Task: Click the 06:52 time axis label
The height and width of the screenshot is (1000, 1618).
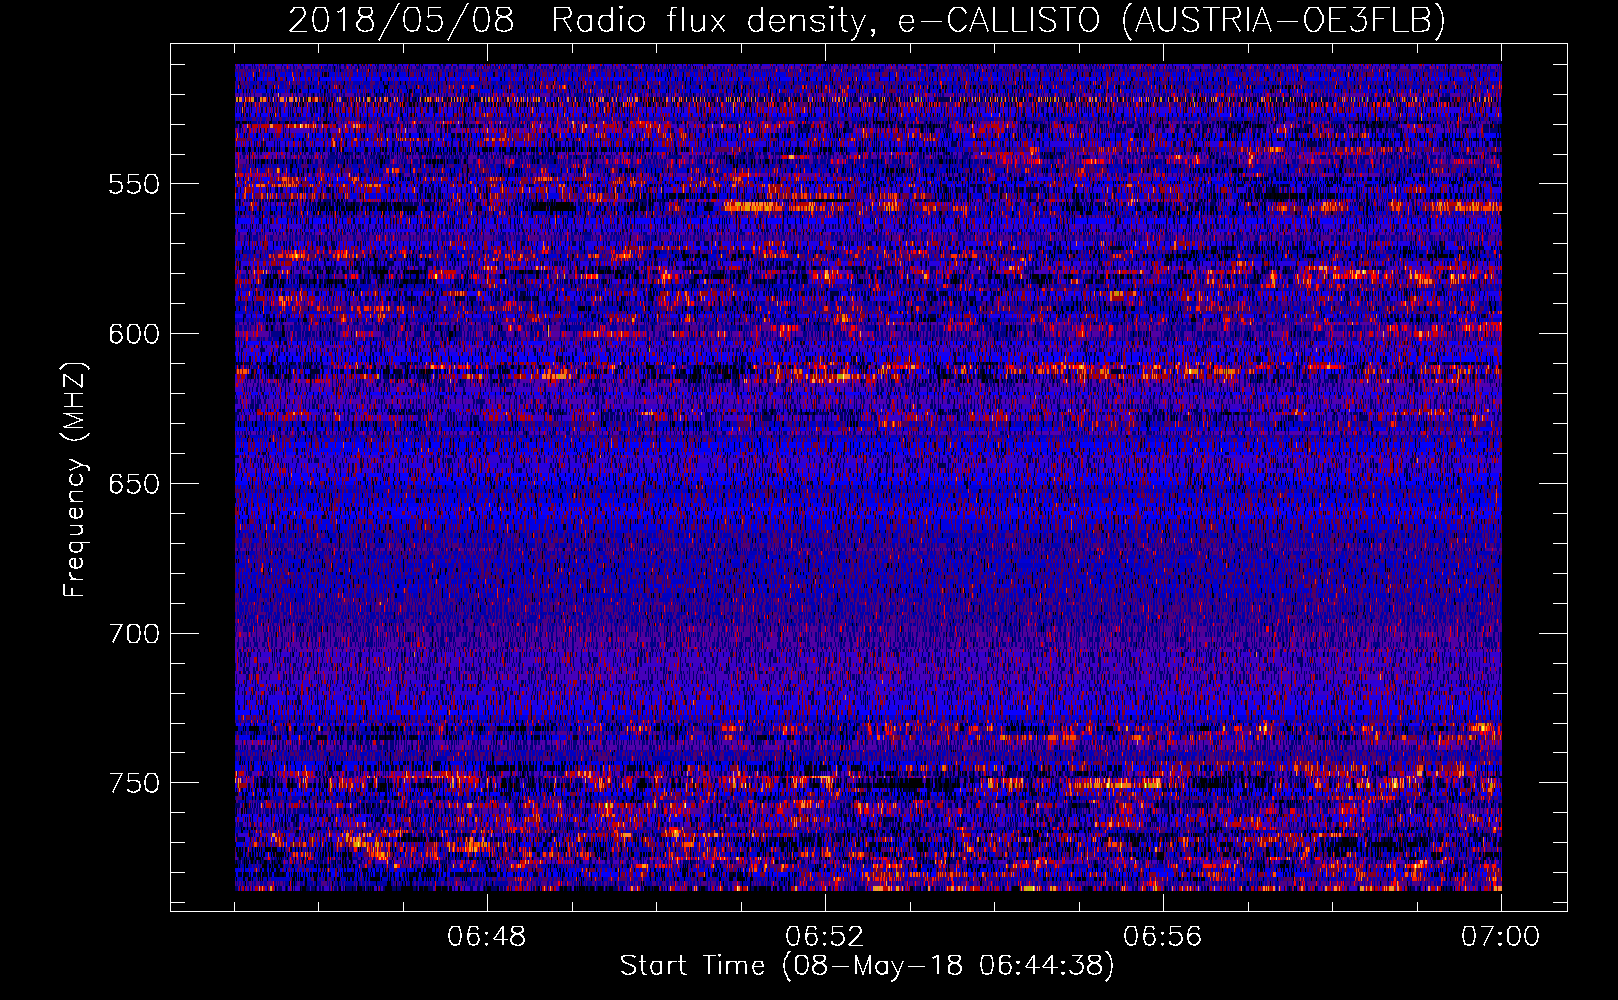Action: click(x=825, y=937)
